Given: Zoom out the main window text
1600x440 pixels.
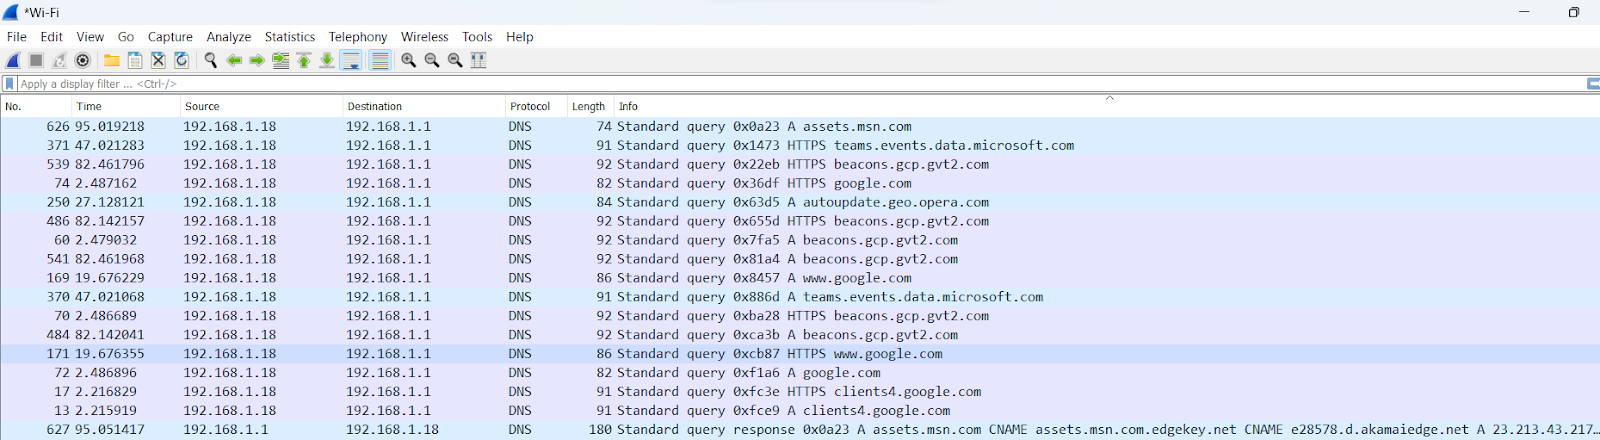Looking at the screenshot, I should click(432, 60).
